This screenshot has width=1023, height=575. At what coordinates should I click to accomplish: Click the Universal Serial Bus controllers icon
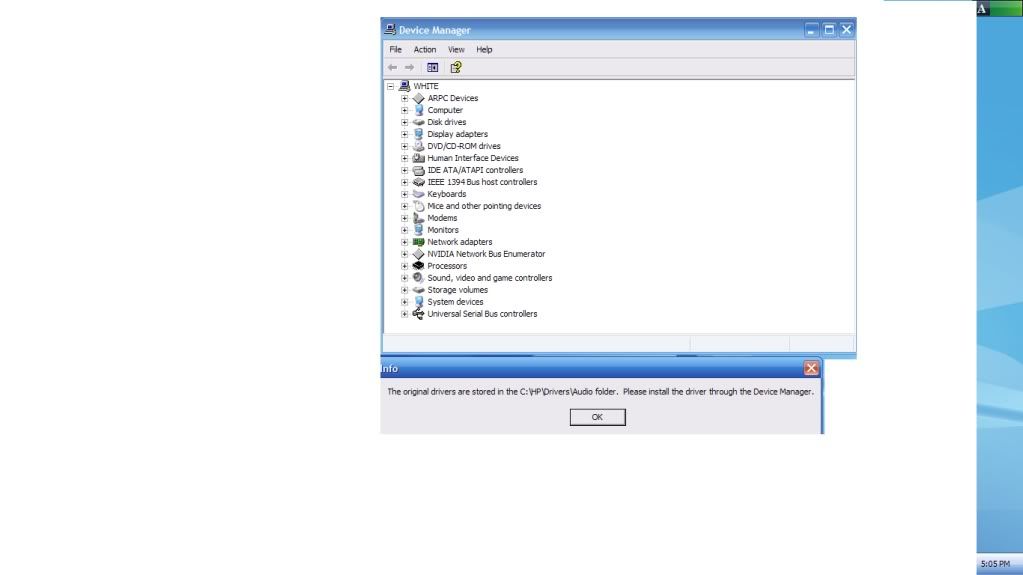(419, 314)
